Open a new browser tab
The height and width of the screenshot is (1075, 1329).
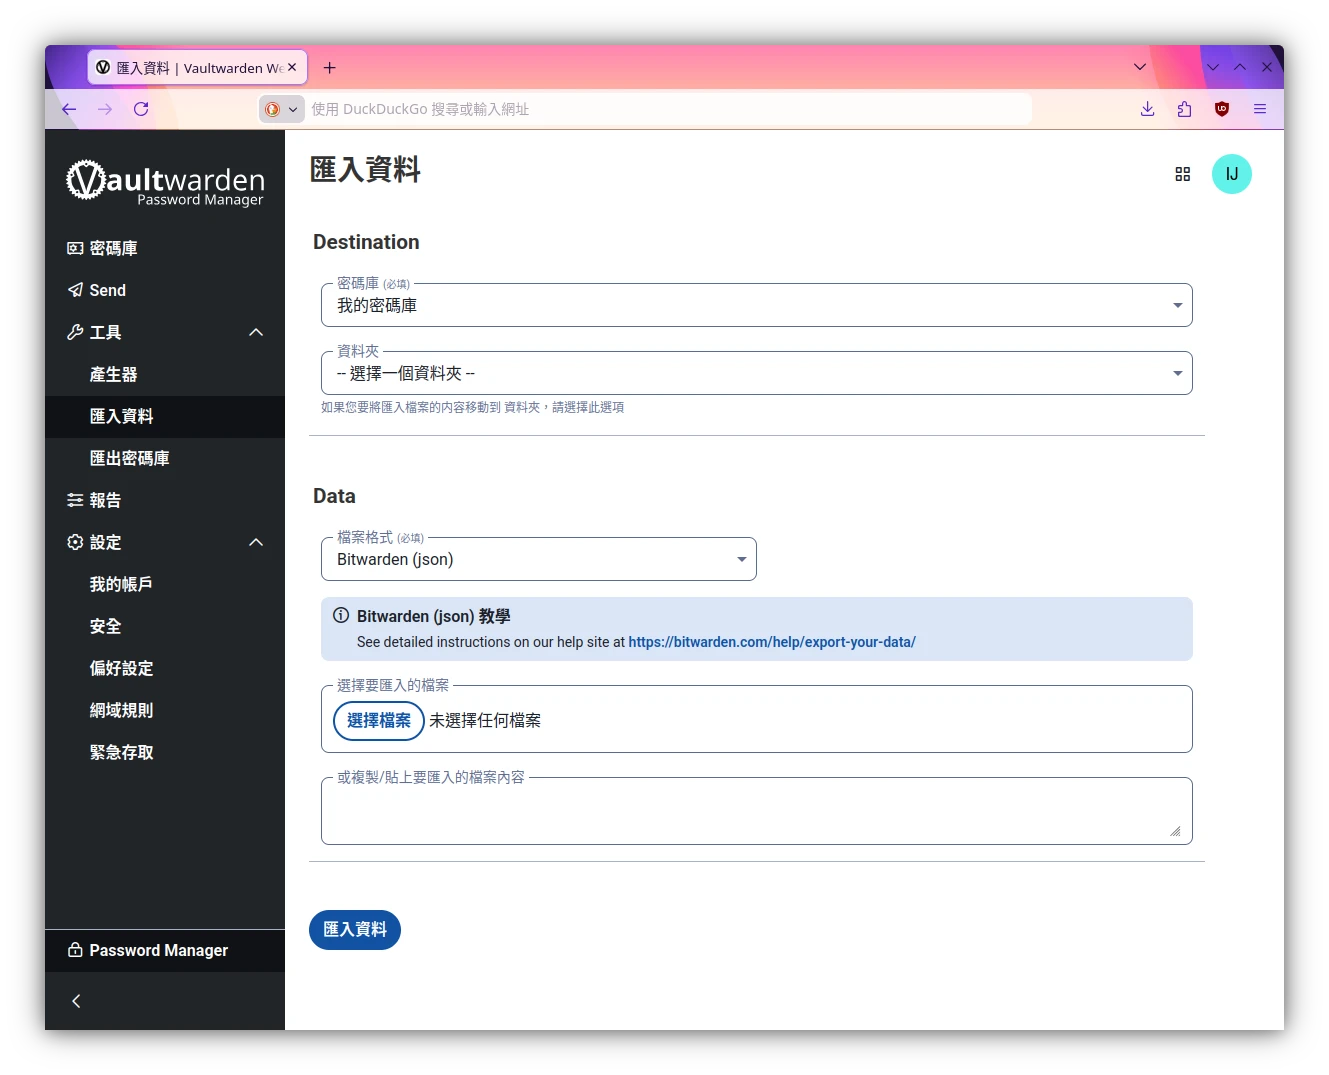click(330, 68)
